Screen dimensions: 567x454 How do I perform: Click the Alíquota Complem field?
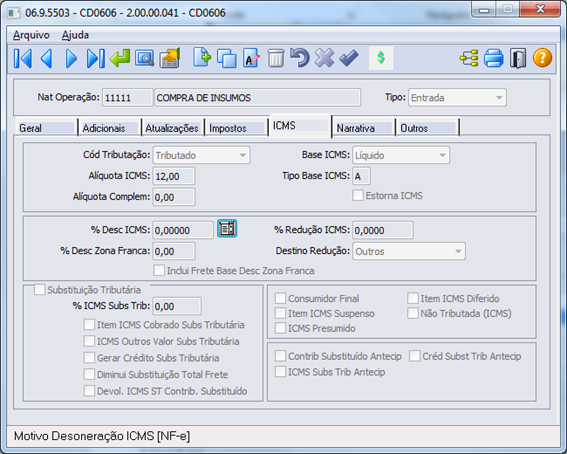coord(174,197)
